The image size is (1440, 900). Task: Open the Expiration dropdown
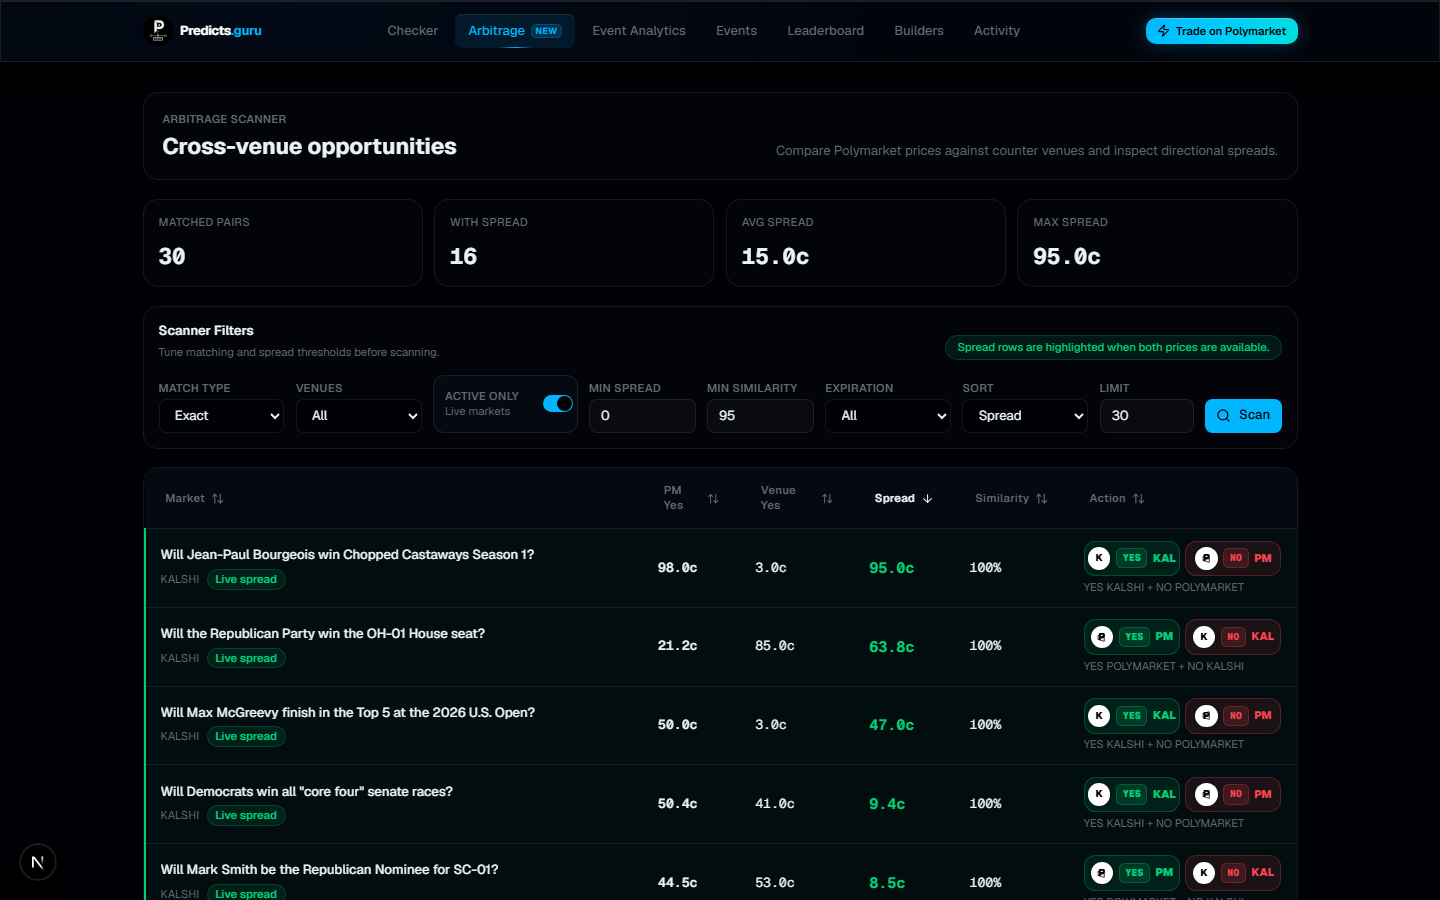[x=888, y=416]
